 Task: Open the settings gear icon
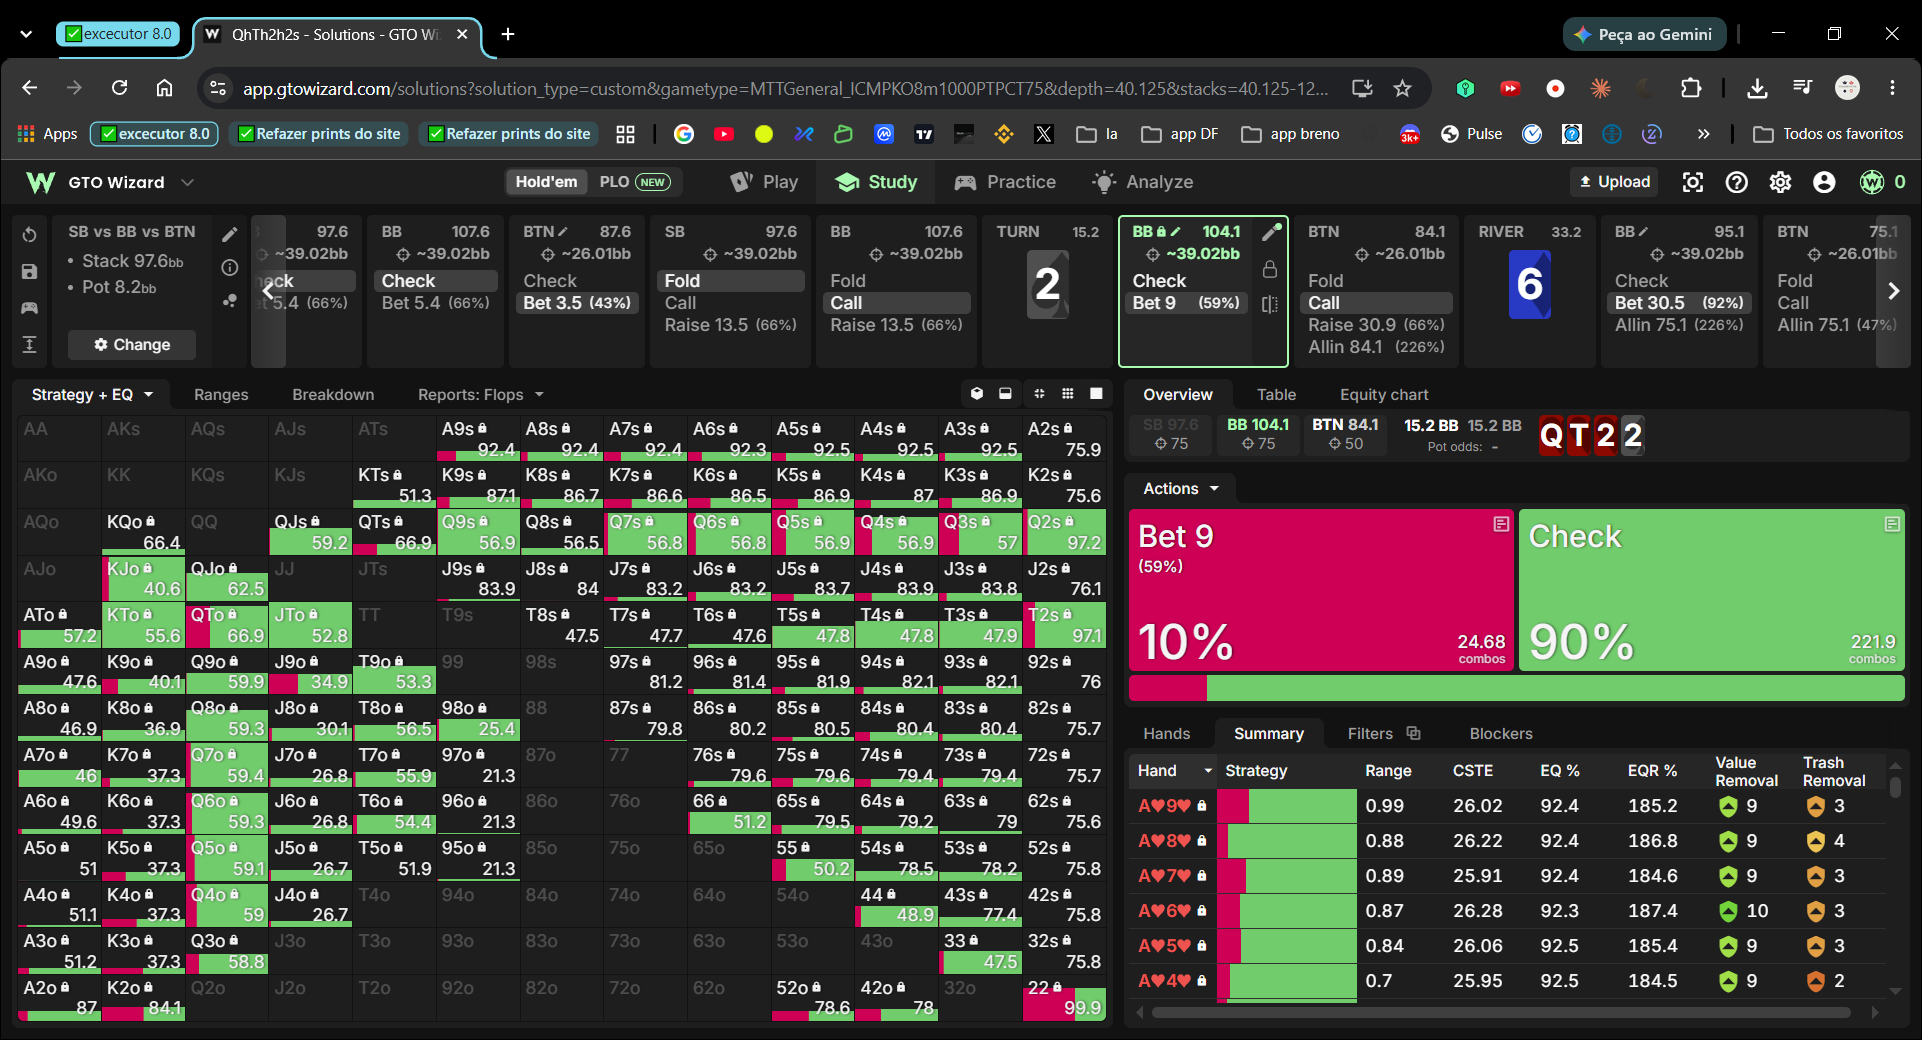1780,182
